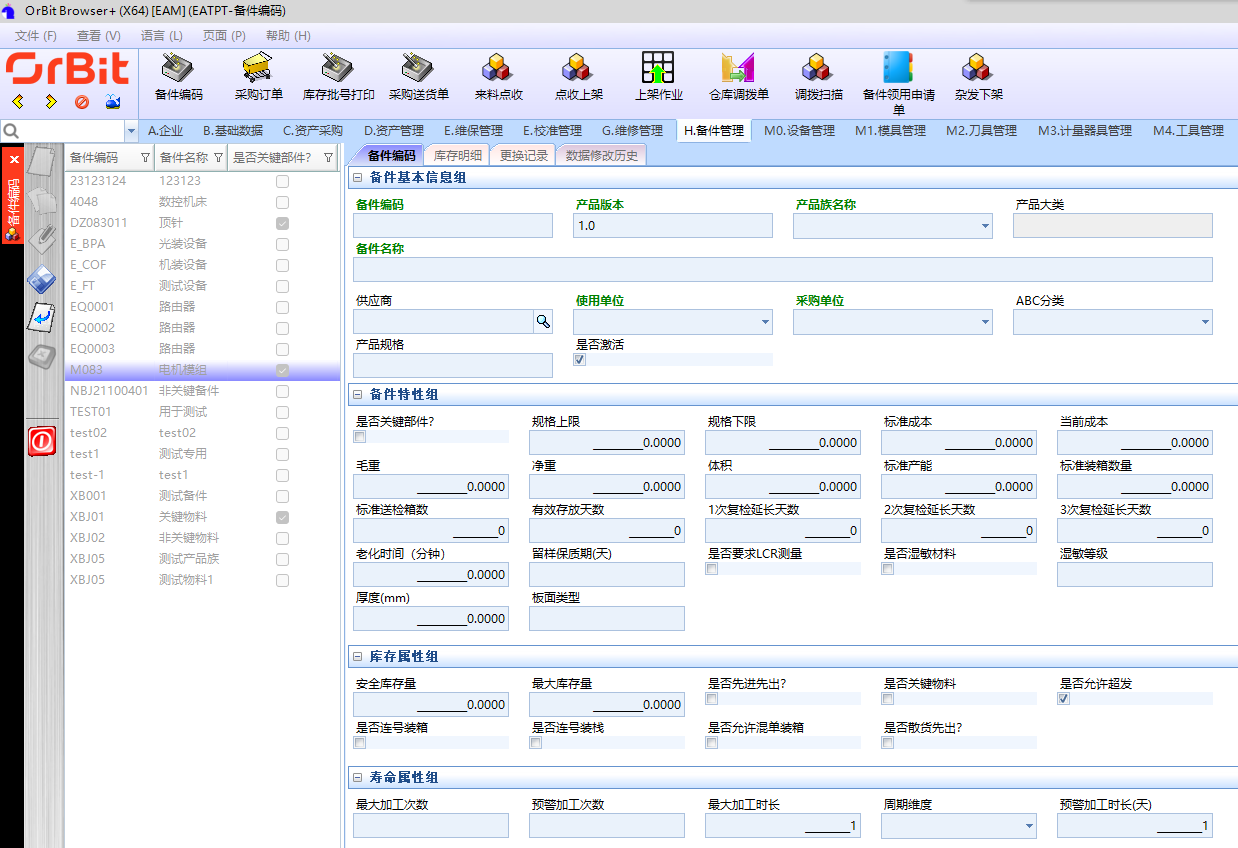Close the red 备件编码 side tab
1238x848 pixels.
pos(14,159)
